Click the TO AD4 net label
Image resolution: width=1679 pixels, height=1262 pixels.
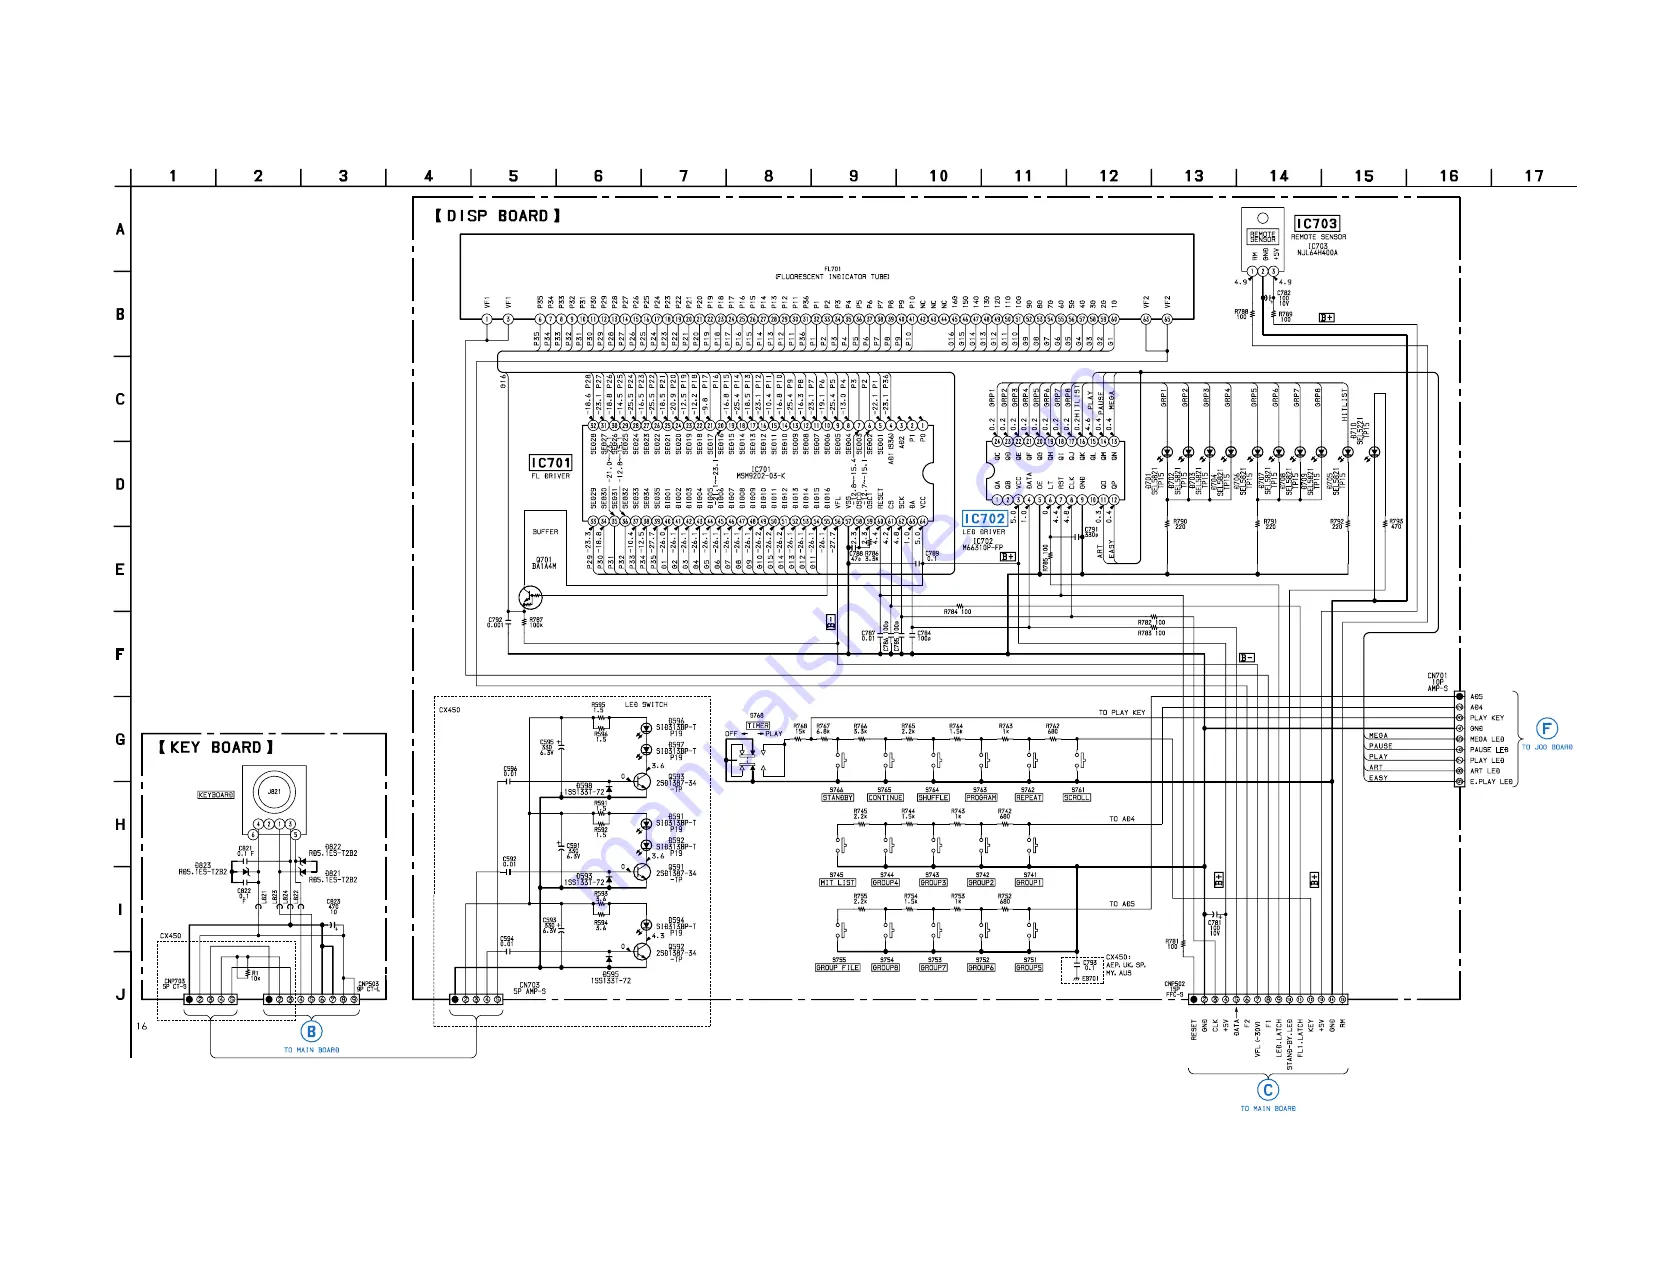(1122, 819)
